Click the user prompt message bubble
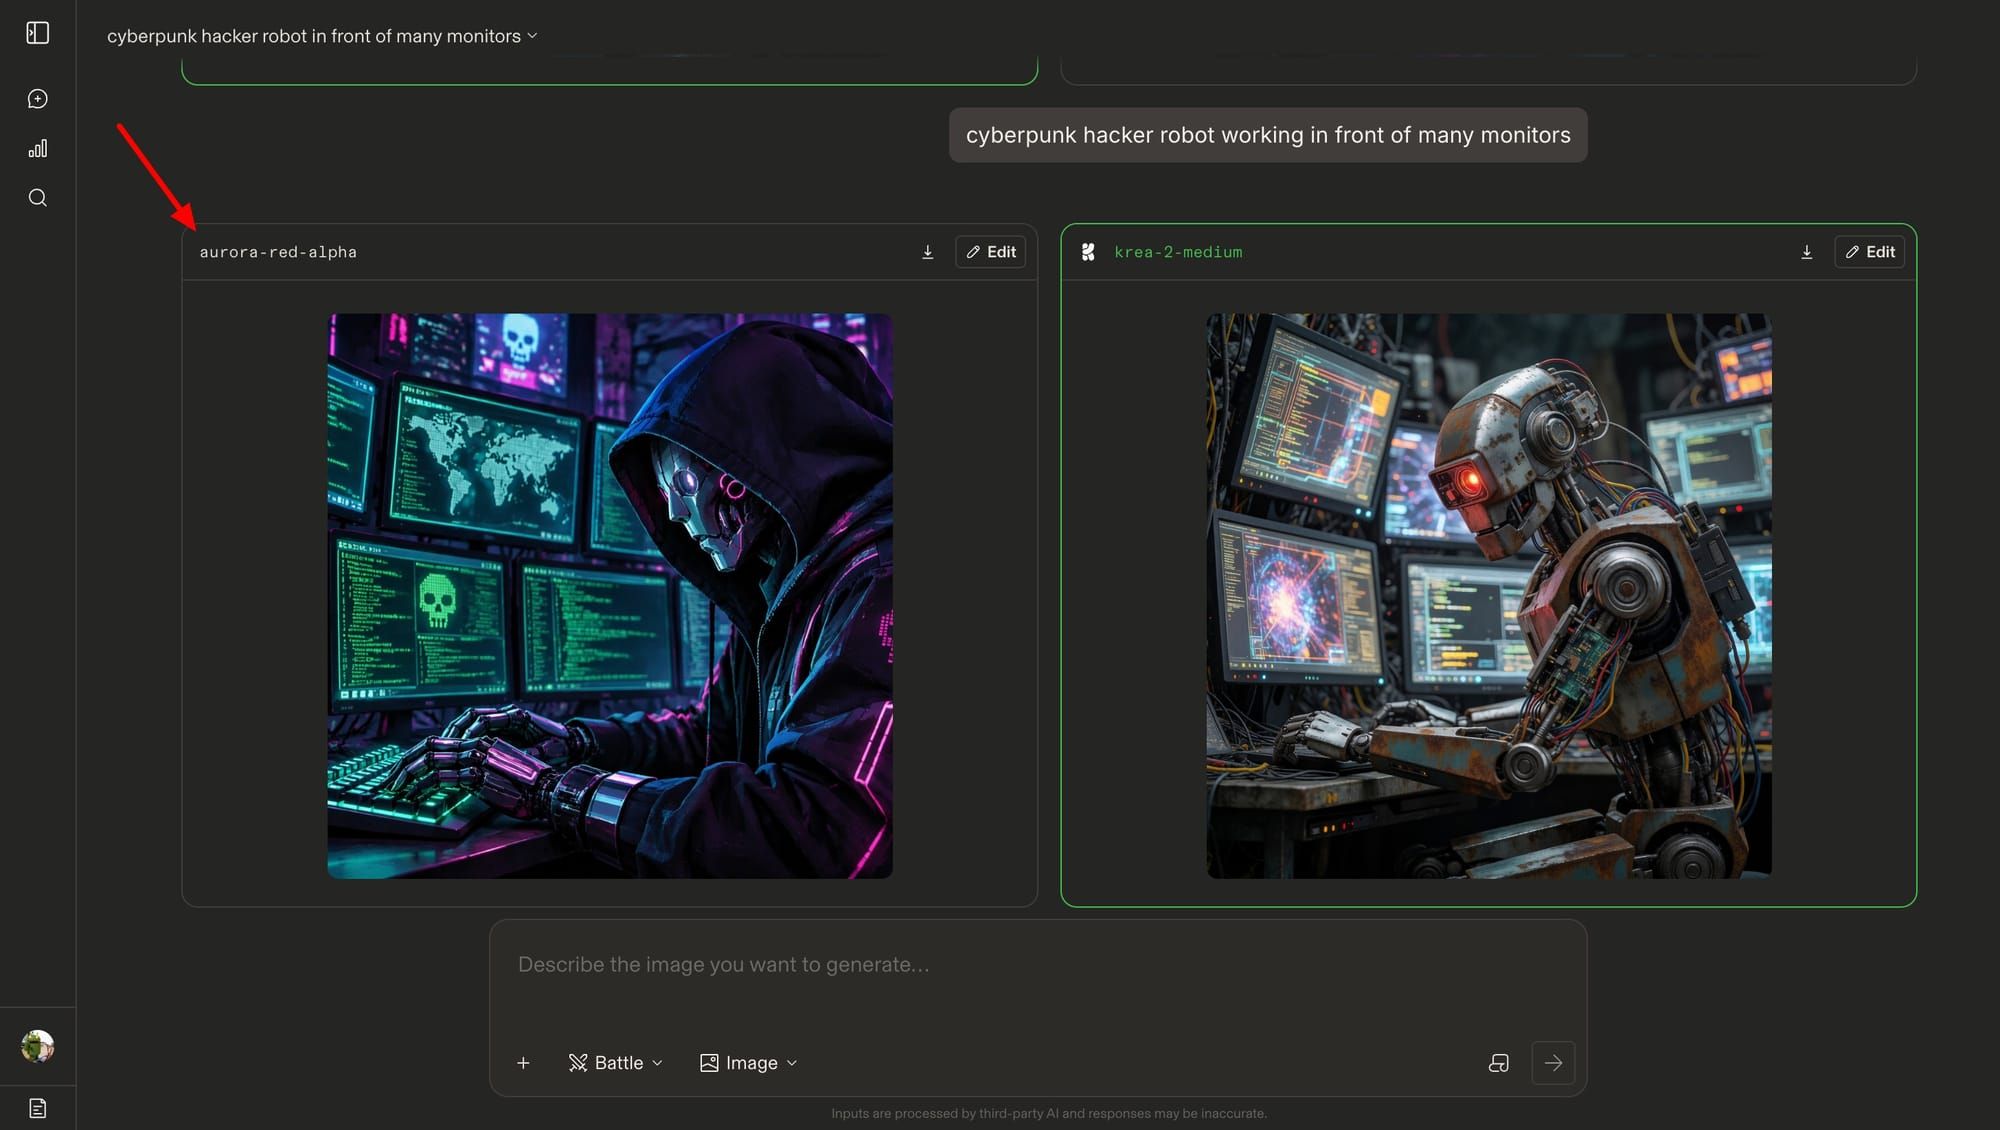Image resolution: width=2000 pixels, height=1130 pixels. point(1268,135)
